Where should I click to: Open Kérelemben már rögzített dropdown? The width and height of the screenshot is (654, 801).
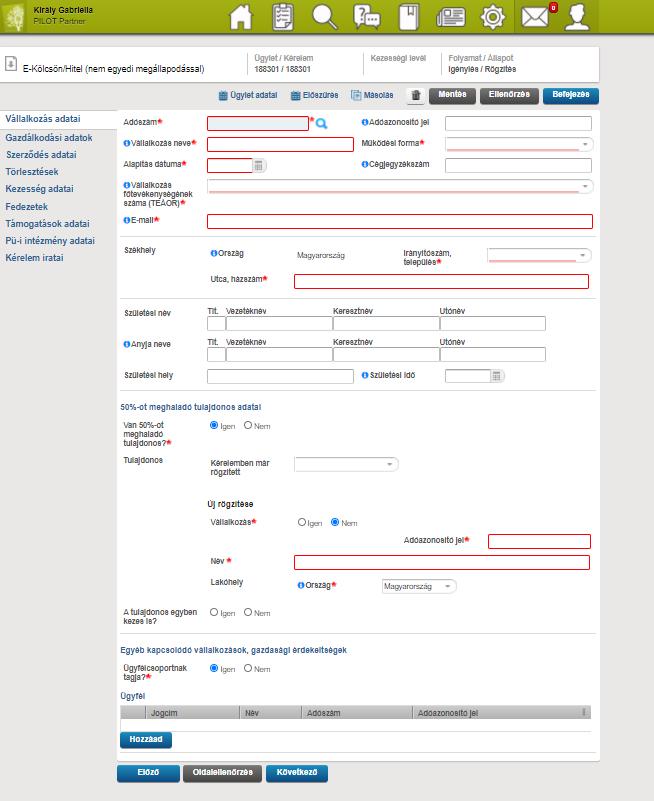[x=346, y=464]
